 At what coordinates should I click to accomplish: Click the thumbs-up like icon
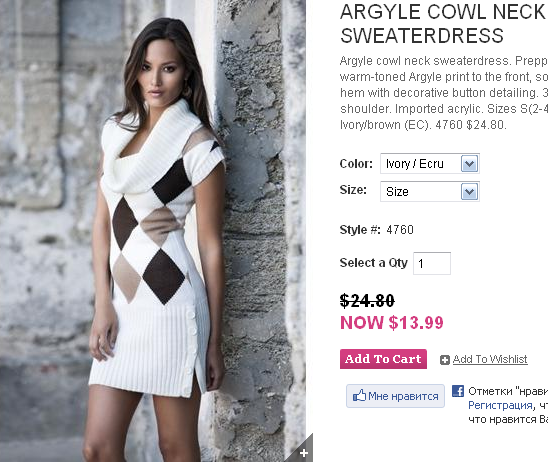[359, 396]
